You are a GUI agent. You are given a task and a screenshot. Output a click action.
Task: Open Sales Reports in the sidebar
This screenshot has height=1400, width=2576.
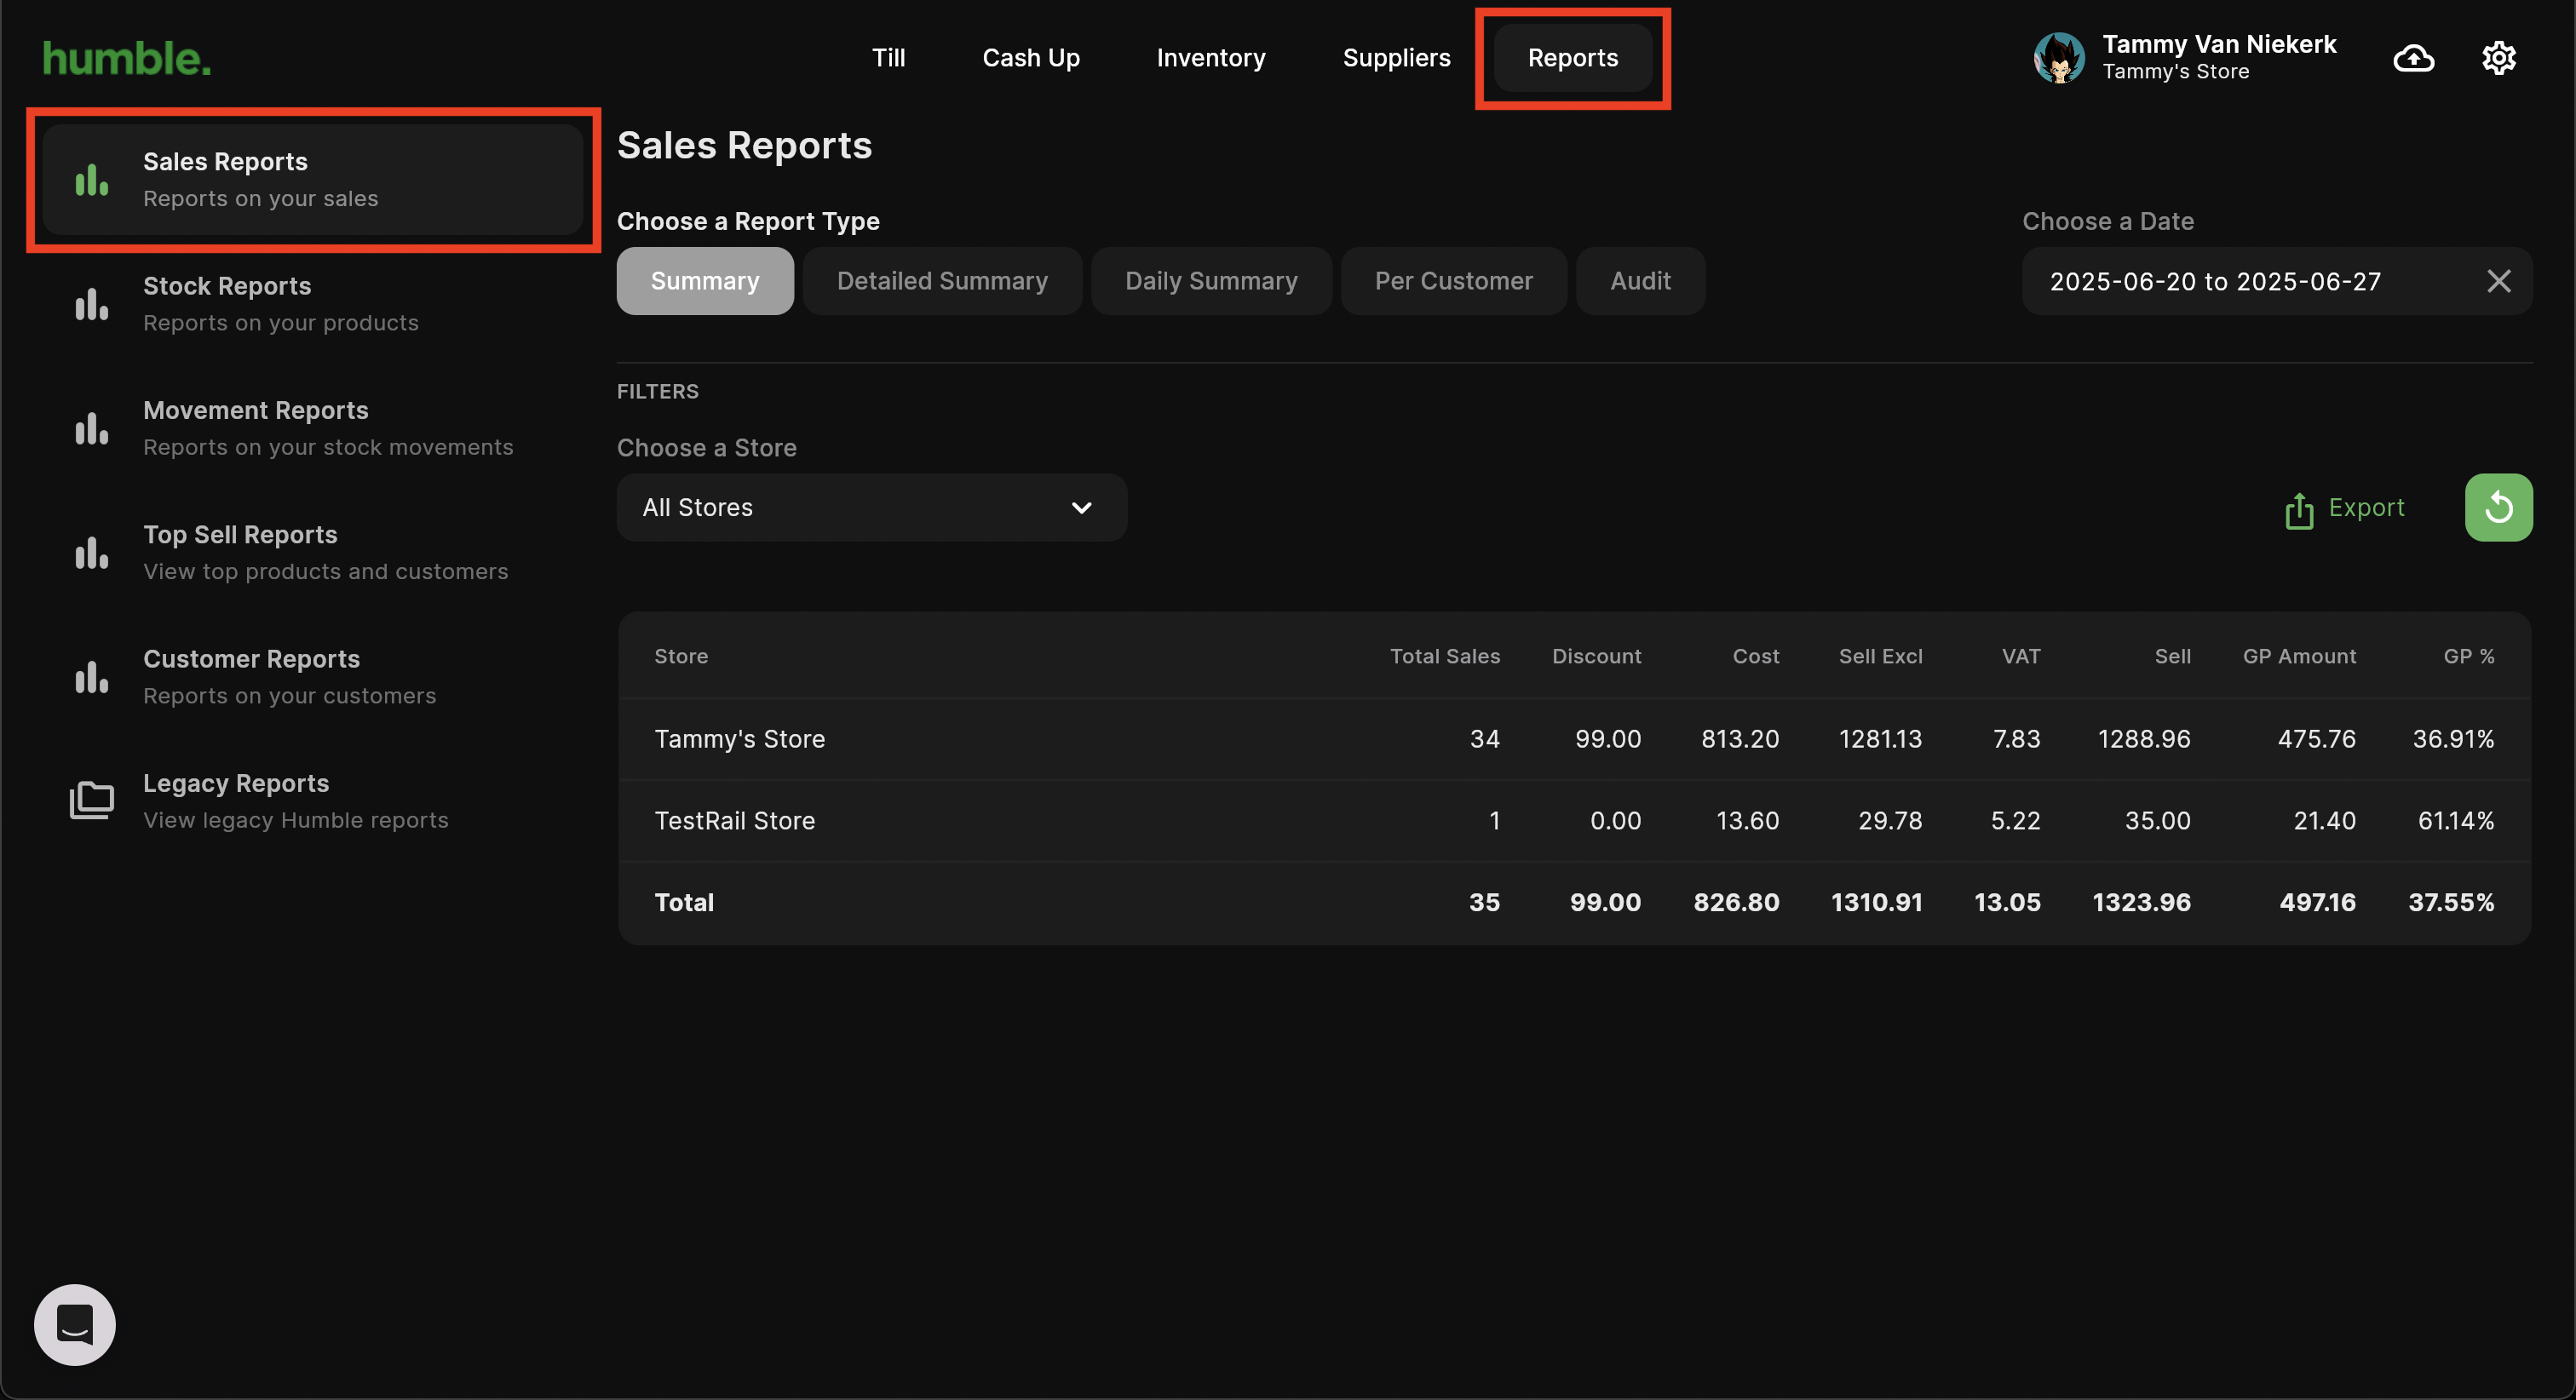click(313, 180)
